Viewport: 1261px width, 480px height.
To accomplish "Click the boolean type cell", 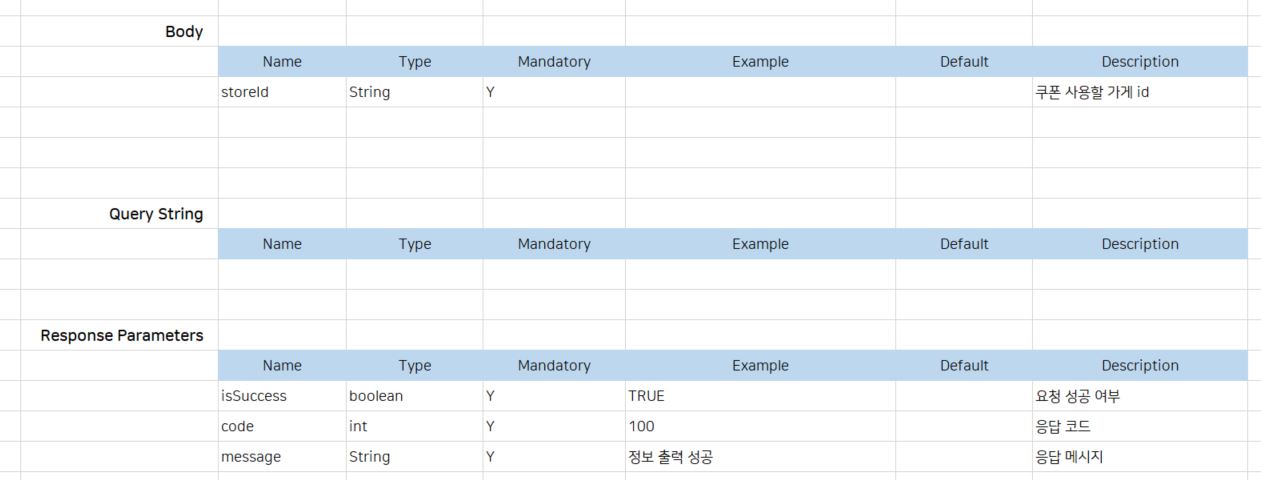I will coord(414,396).
